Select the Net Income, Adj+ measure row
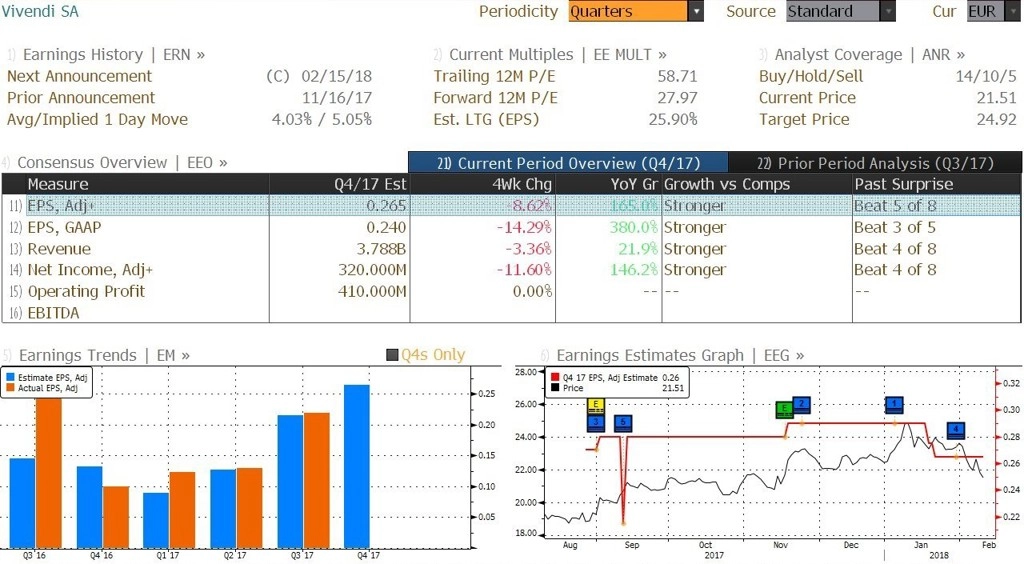Image resolution: width=1024 pixels, height=564 pixels. [511, 270]
